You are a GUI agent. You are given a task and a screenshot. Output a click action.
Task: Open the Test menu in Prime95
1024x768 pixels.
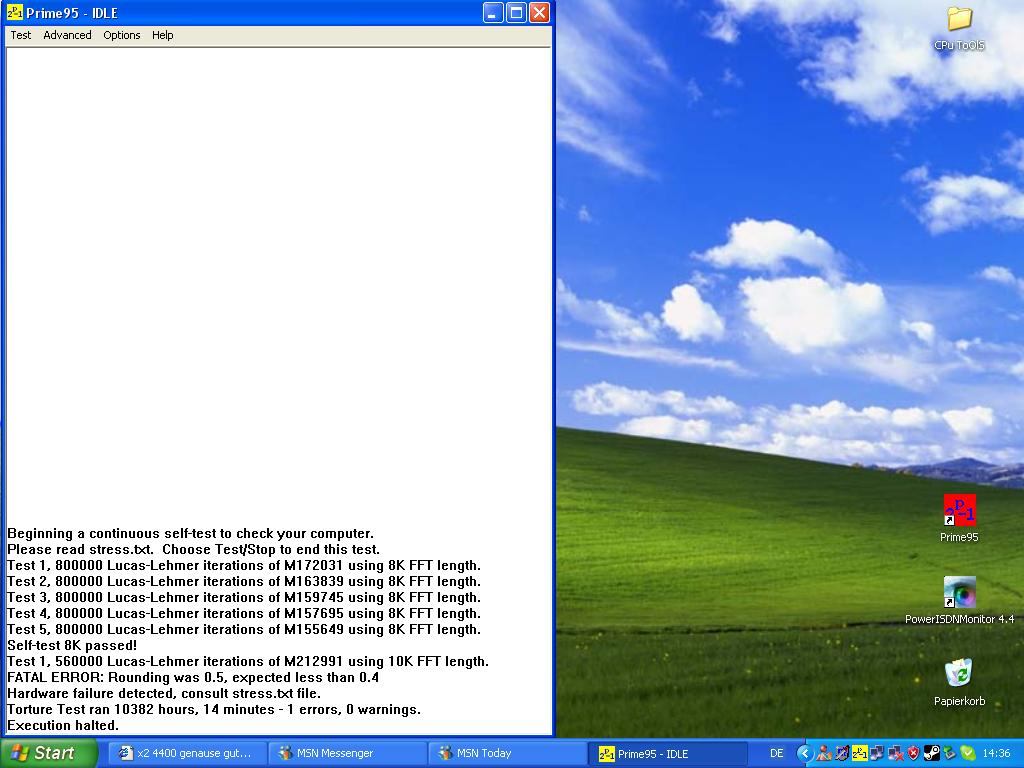click(x=20, y=35)
